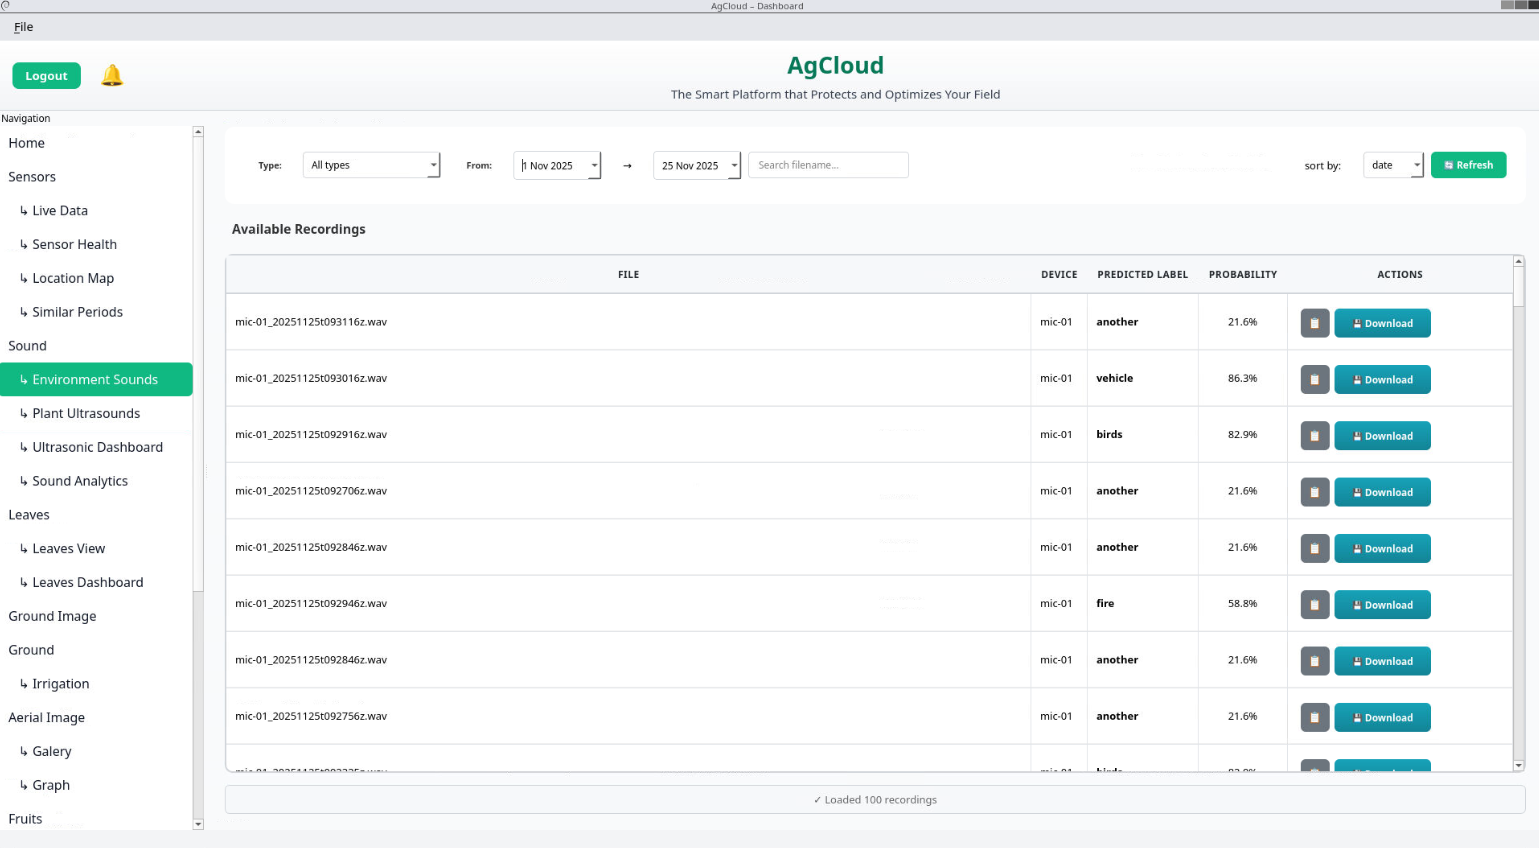Navigate to Plant Ultrasounds page

click(x=86, y=413)
